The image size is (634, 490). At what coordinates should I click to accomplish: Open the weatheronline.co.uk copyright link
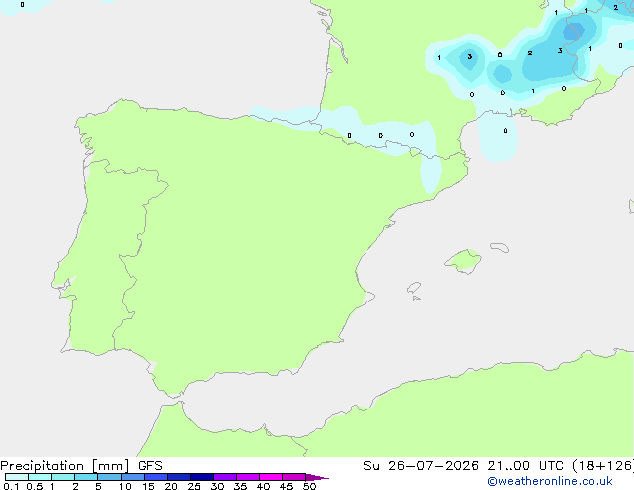550,481
